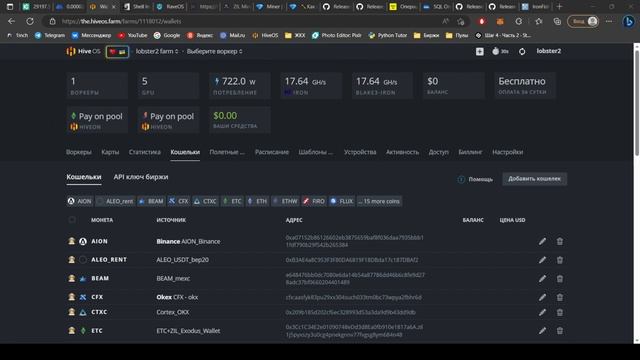Edit the CFX wallet with pencil icon
Viewport: 640px width, 360px height.
(x=542, y=298)
